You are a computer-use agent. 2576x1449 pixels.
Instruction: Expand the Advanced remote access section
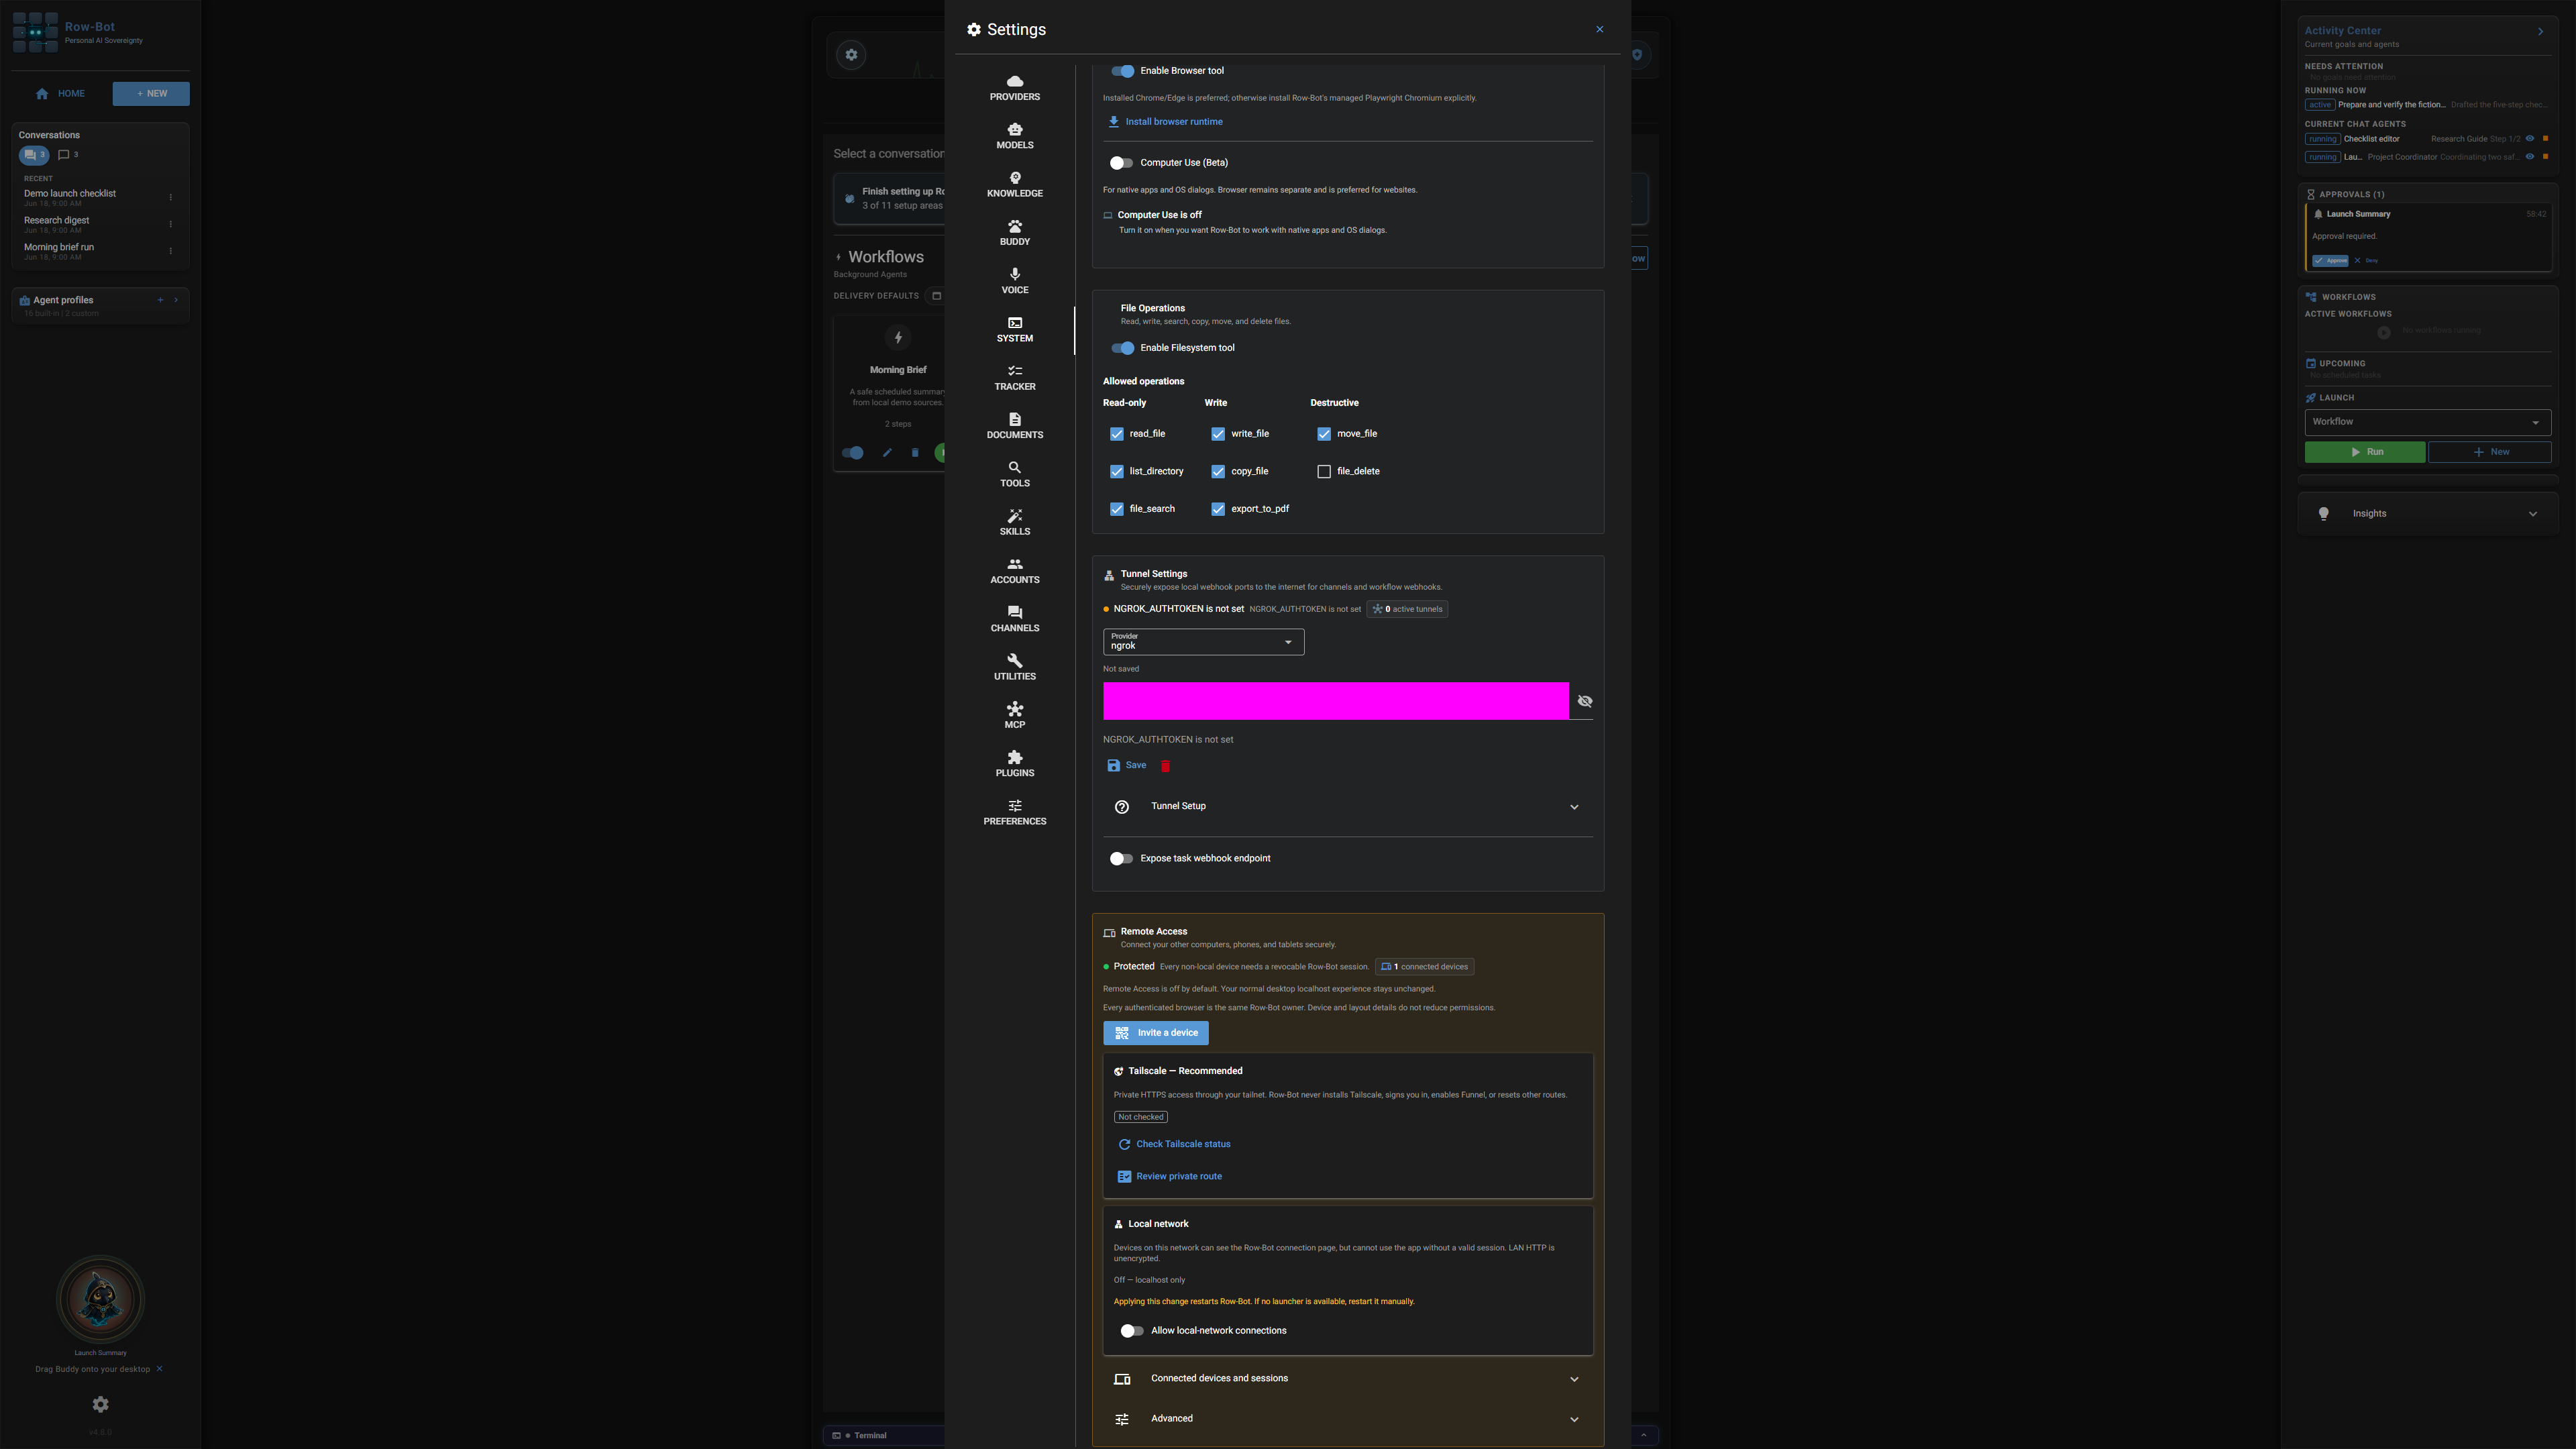[1347, 1419]
